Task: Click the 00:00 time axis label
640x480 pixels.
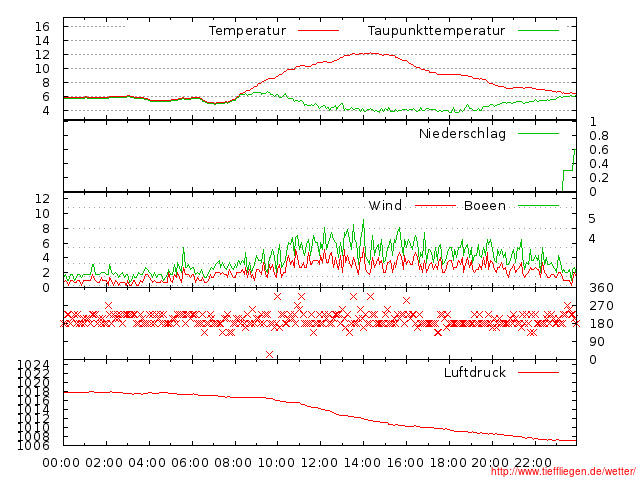Action: point(61,463)
